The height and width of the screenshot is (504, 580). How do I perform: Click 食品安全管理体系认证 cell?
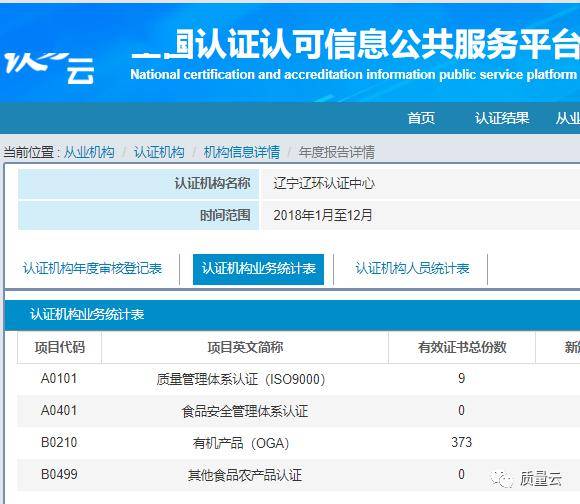click(245, 411)
